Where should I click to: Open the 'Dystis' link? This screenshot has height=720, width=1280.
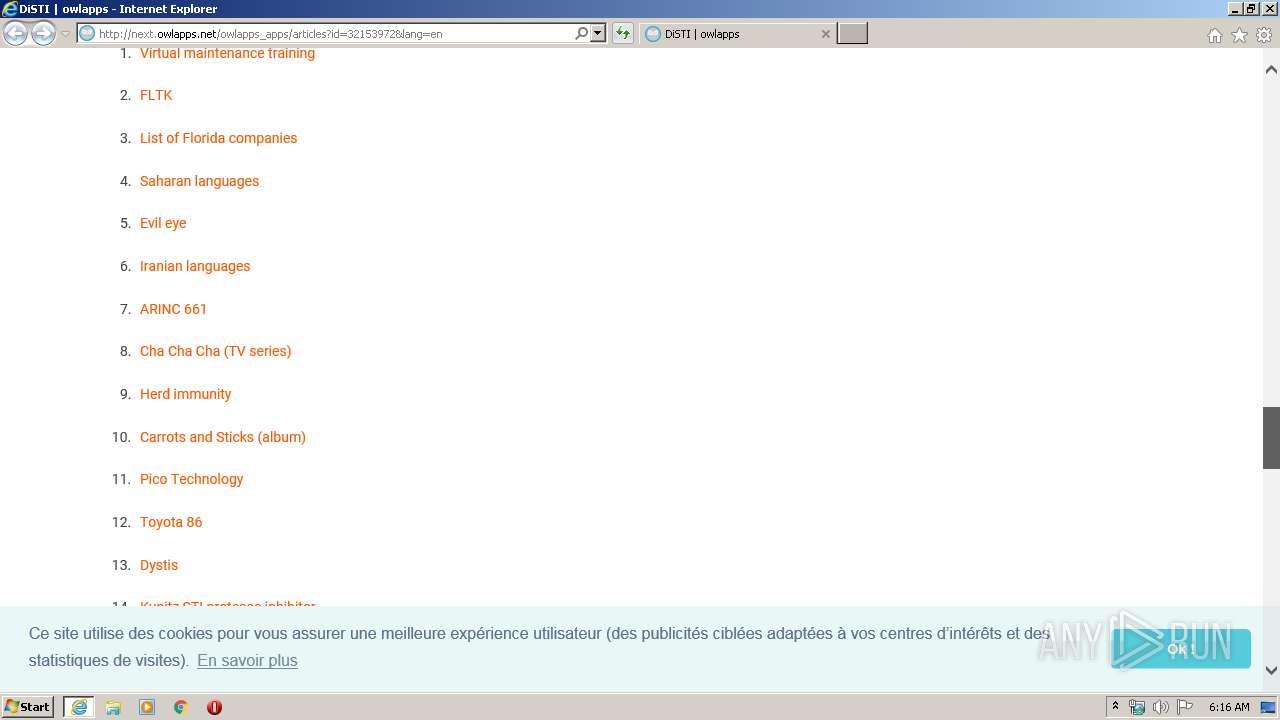[x=159, y=565]
